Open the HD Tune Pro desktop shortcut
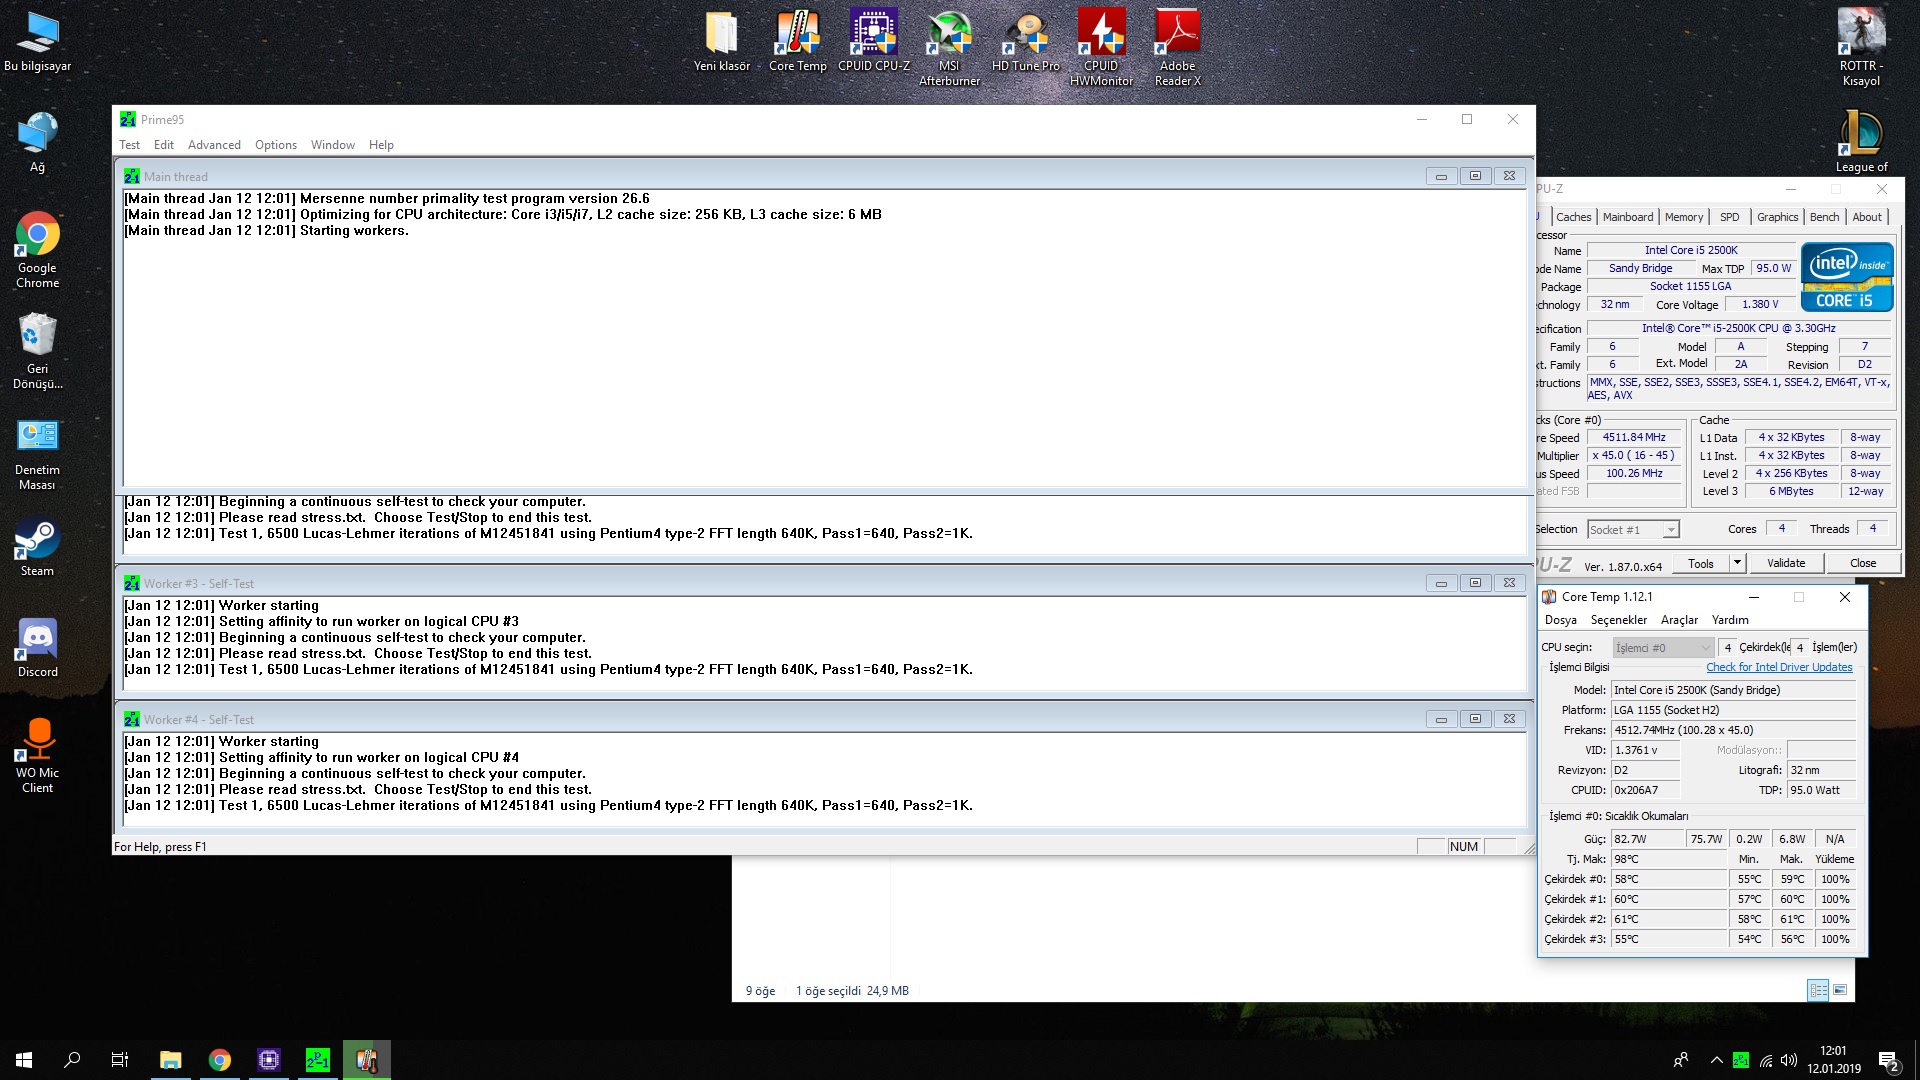The width and height of the screenshot is (1920, 1080). coord(1025,41)
